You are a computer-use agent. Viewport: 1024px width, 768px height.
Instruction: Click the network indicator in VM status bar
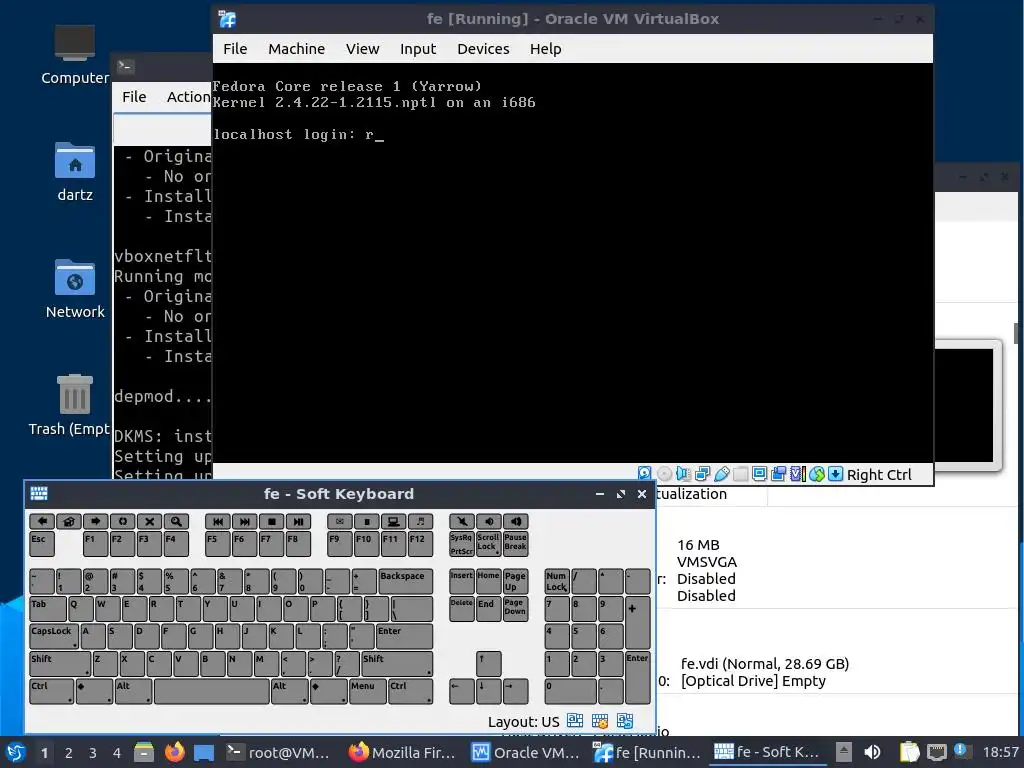point(703,473)
